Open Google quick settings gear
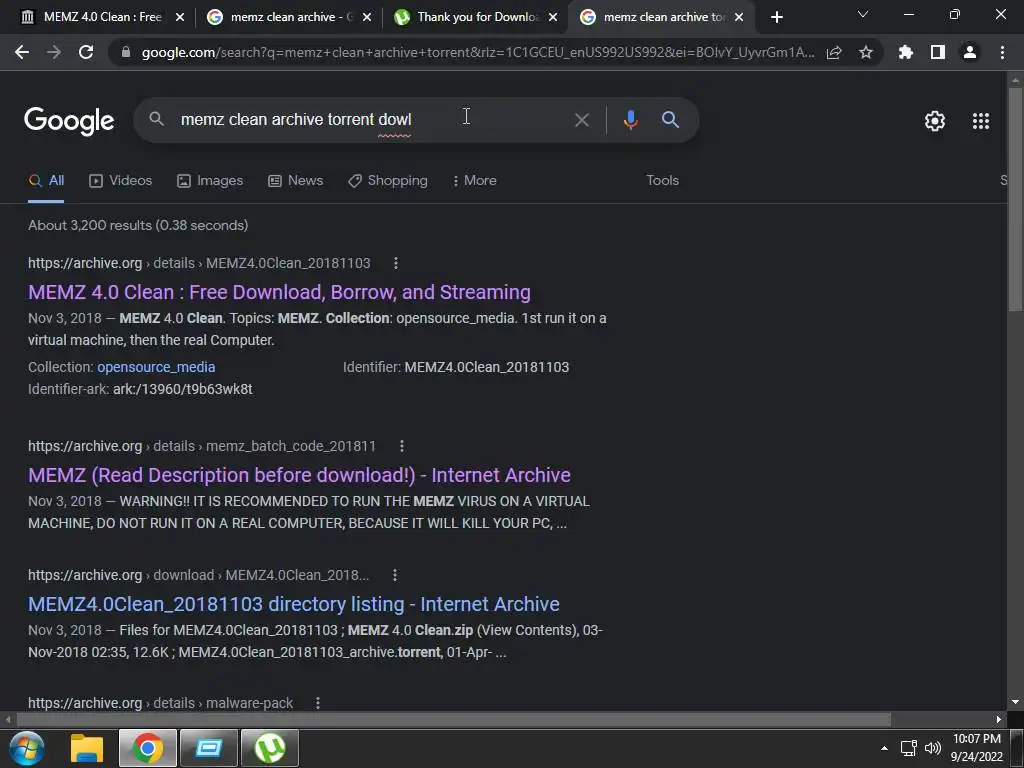 coord(935,121)
